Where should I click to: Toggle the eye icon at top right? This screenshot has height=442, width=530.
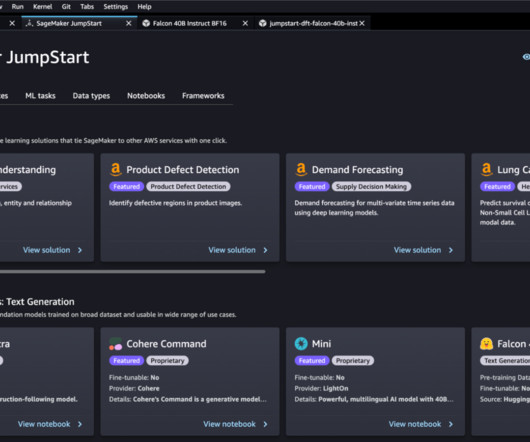[x=526, y=57]
